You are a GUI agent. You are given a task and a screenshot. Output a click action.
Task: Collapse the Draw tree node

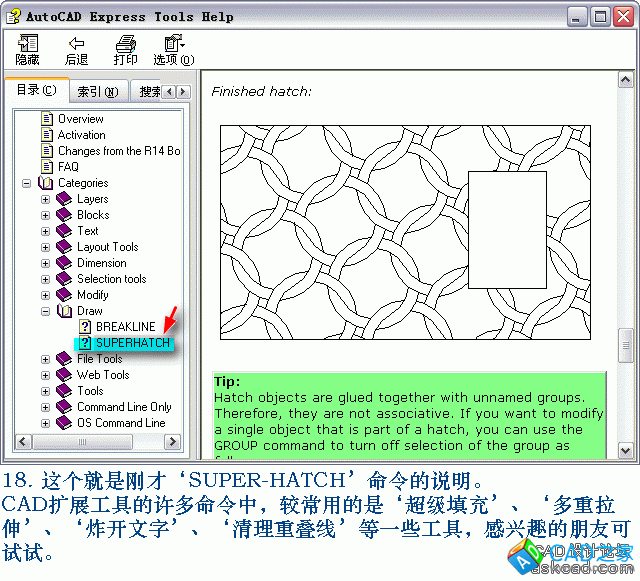[x=45, y=311]
